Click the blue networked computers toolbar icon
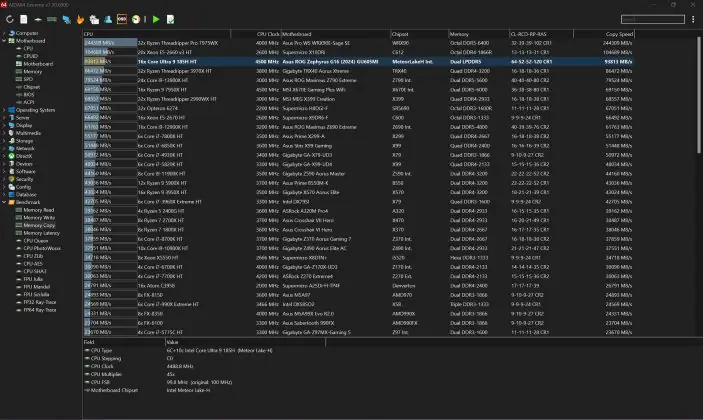 (66, 19)
